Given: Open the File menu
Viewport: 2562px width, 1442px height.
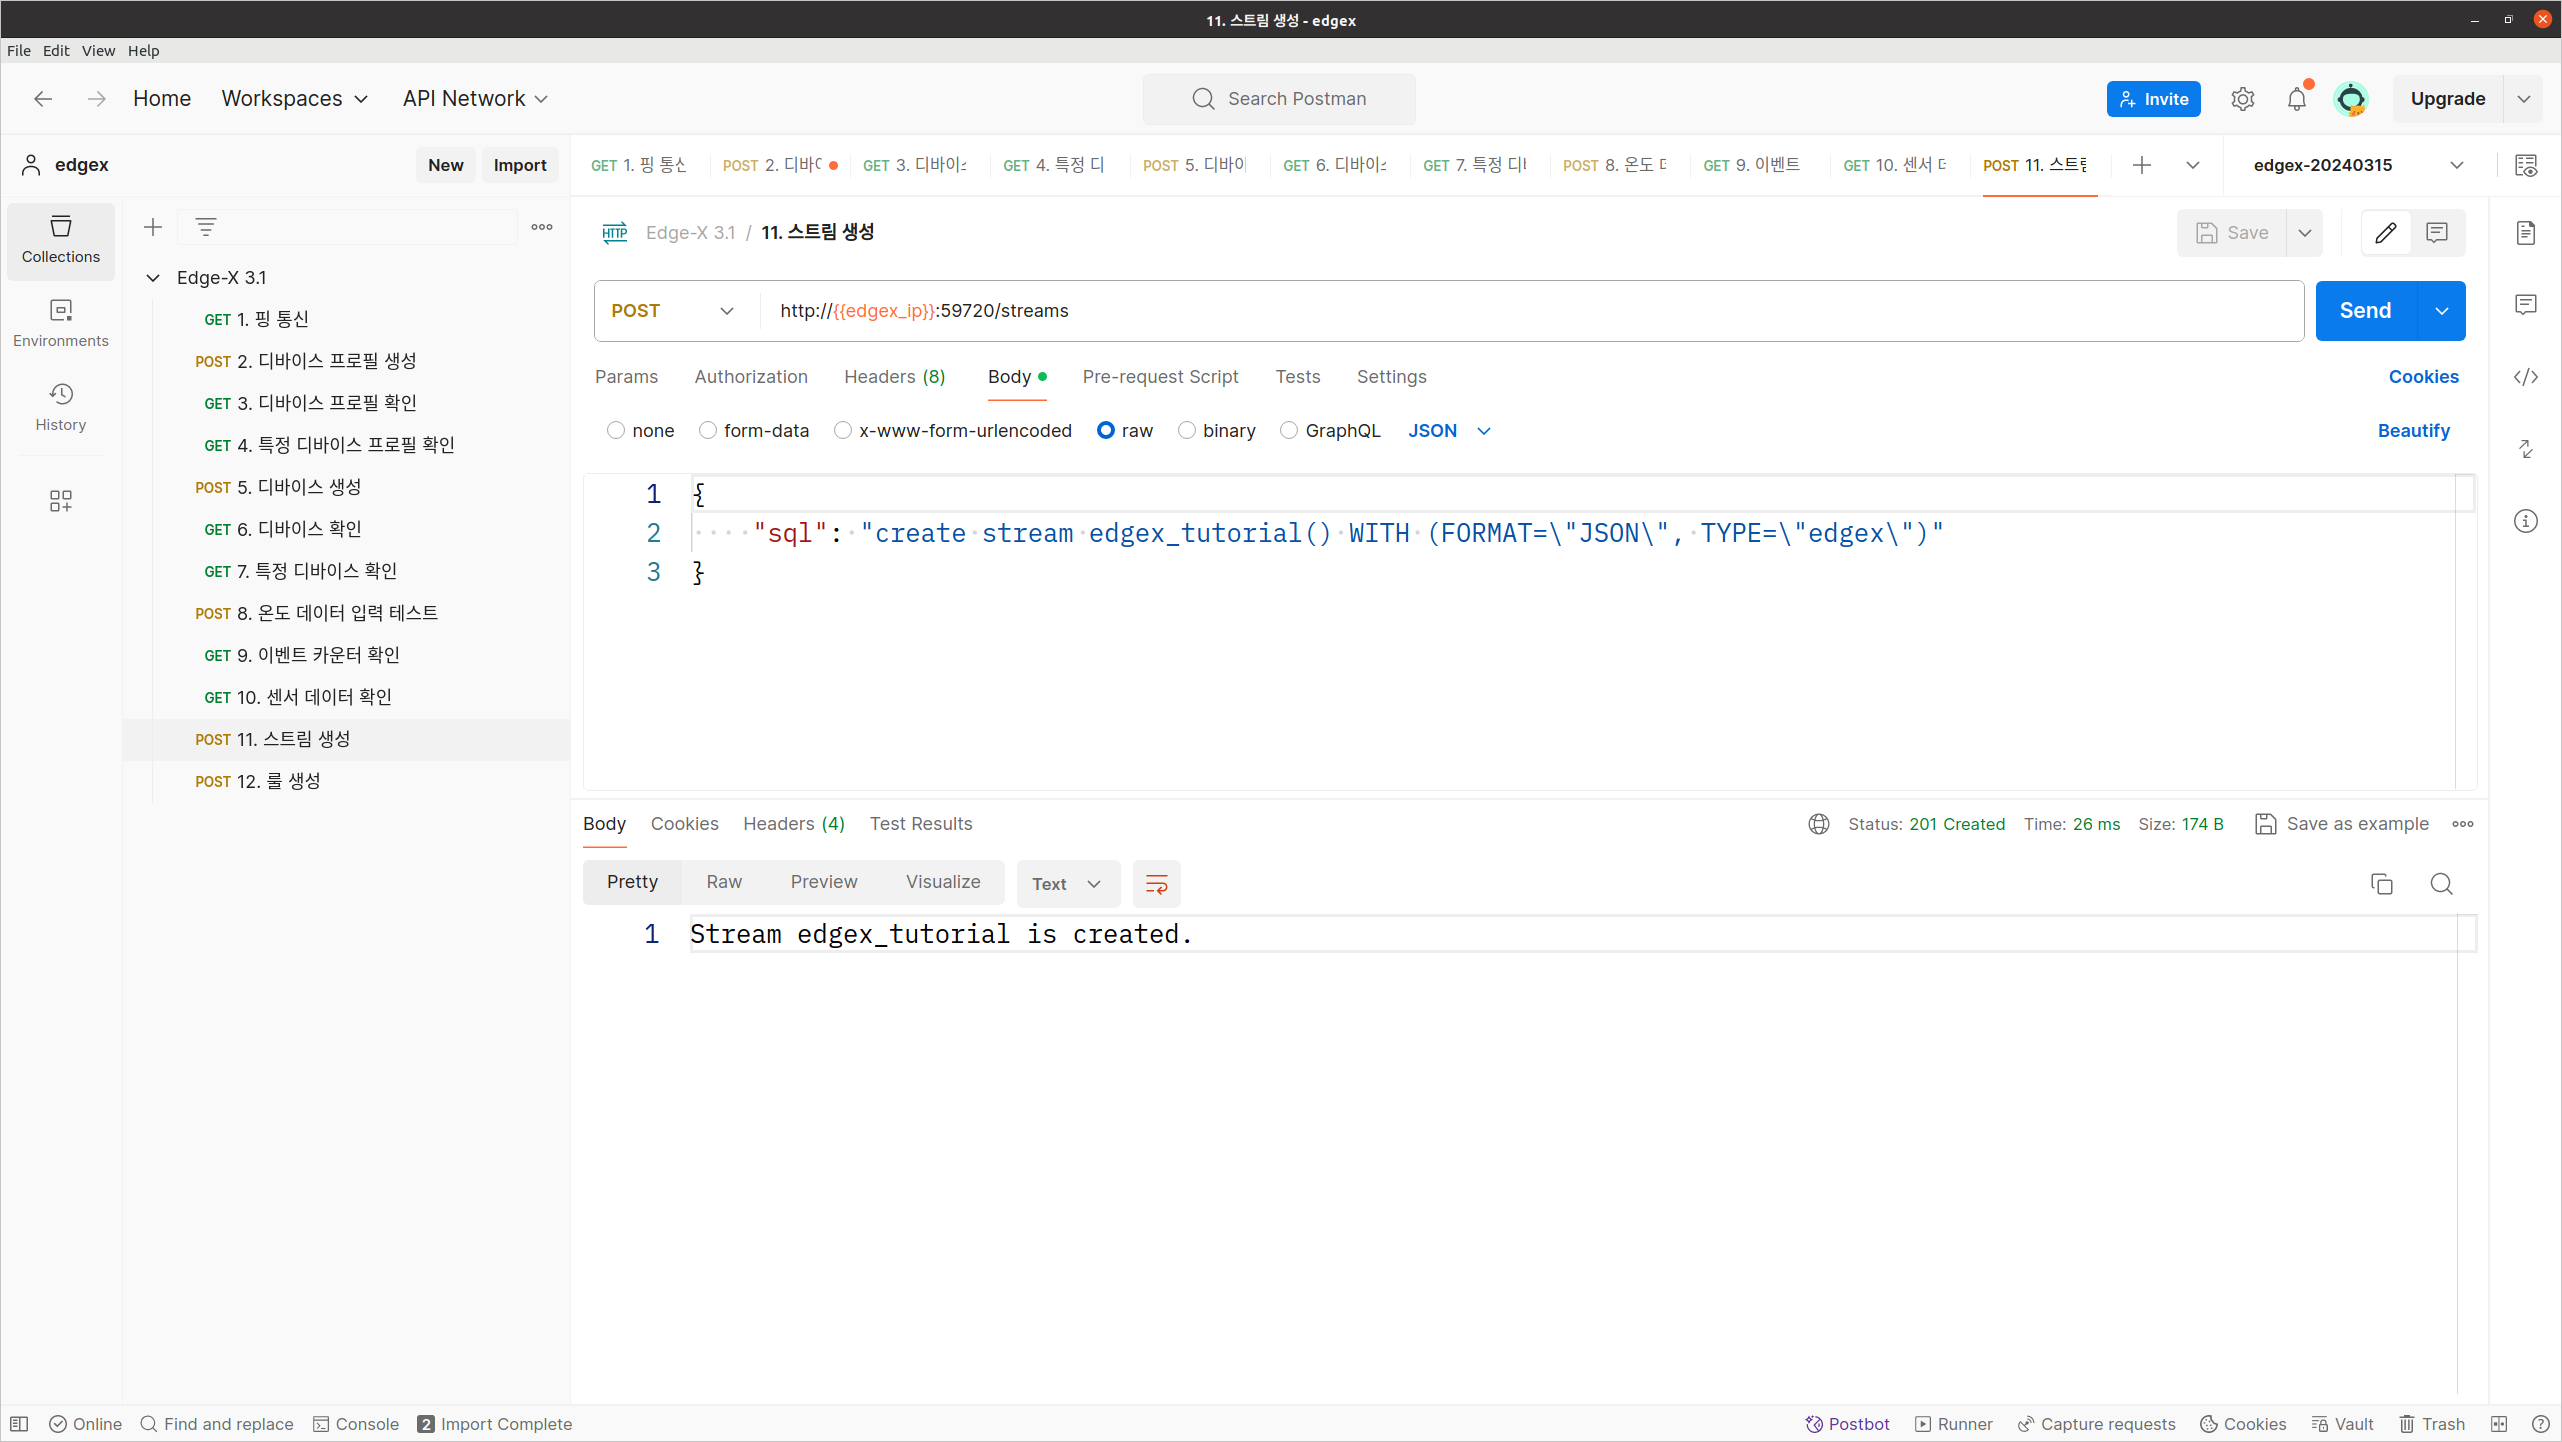Looking at the screenshot, I should tap(19, 51).
